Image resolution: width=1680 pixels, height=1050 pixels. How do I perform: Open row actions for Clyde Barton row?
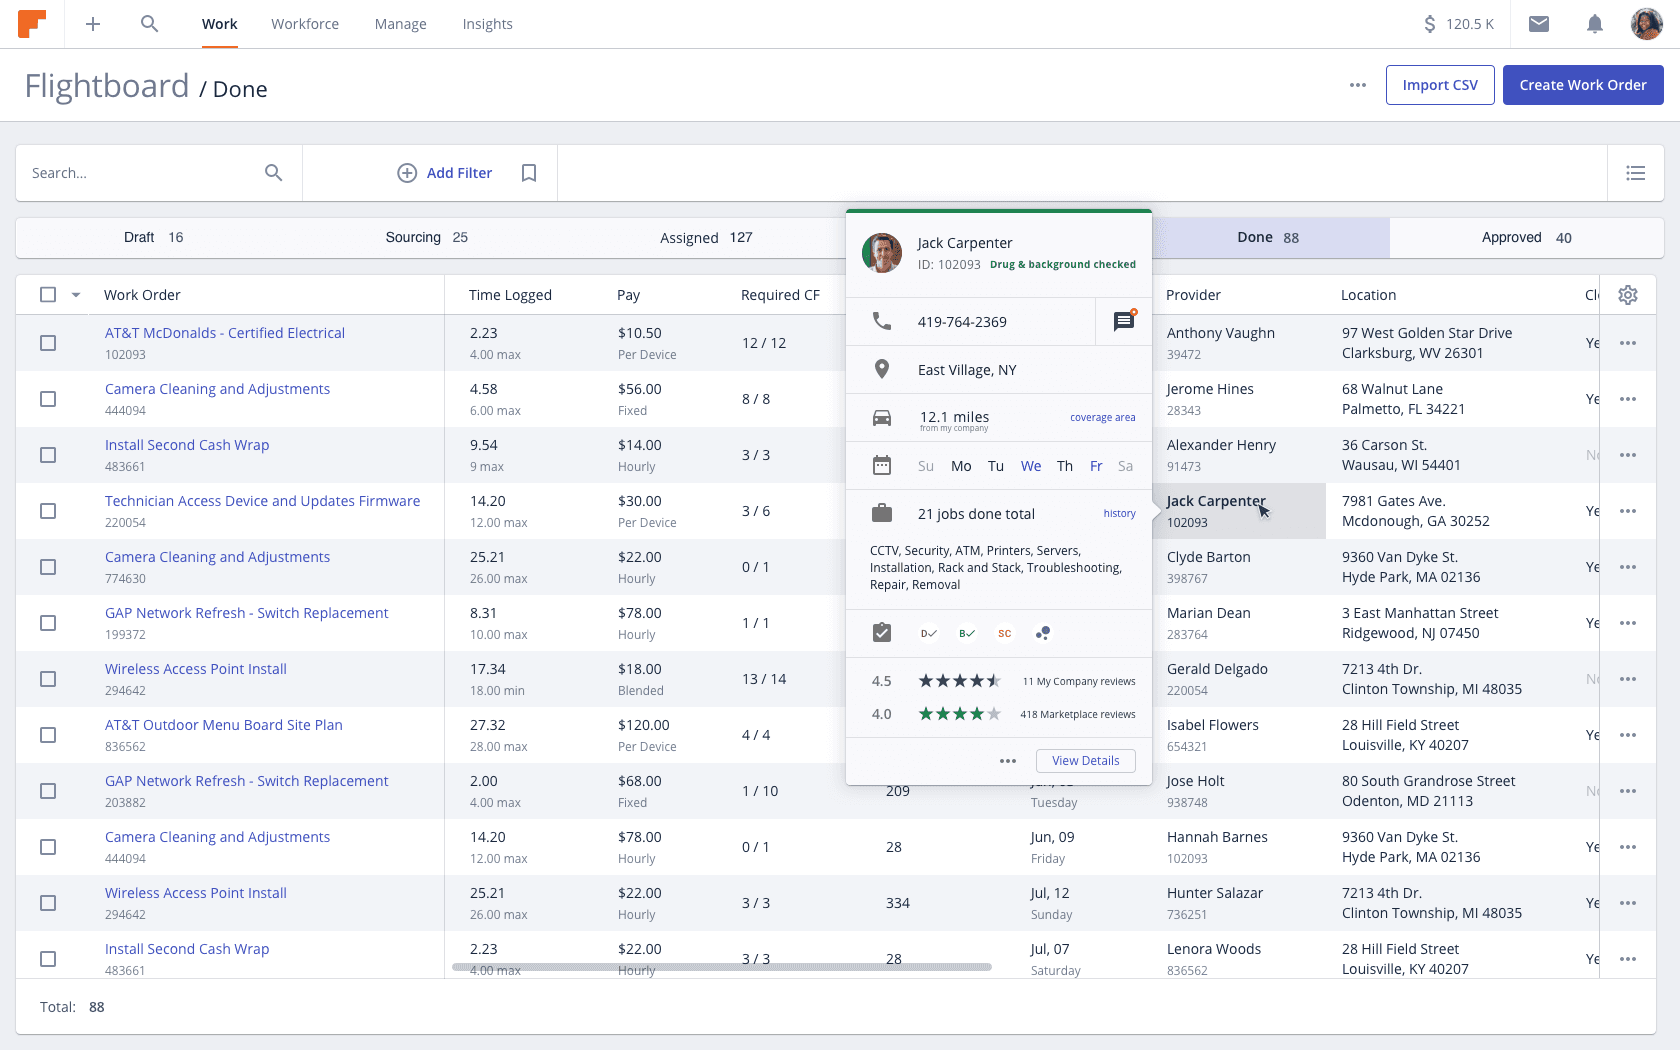point(1628,567)
